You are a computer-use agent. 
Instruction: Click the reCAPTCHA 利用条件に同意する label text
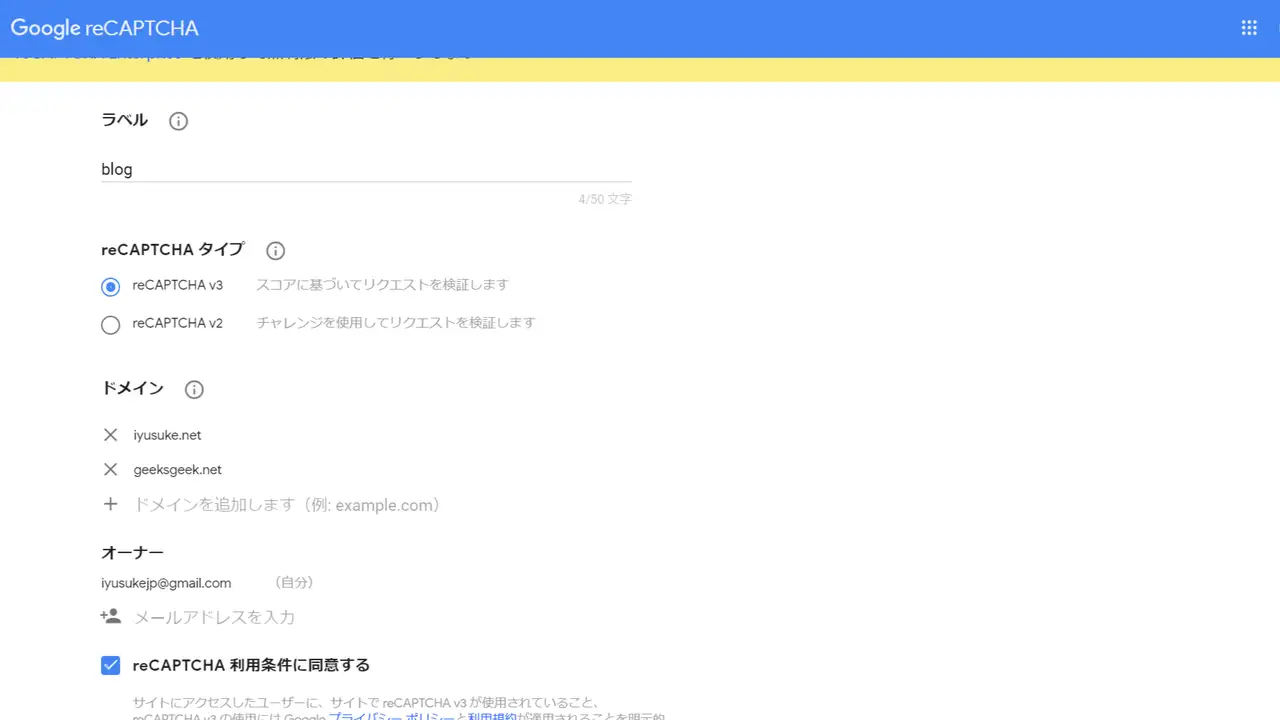coord(251,665)
